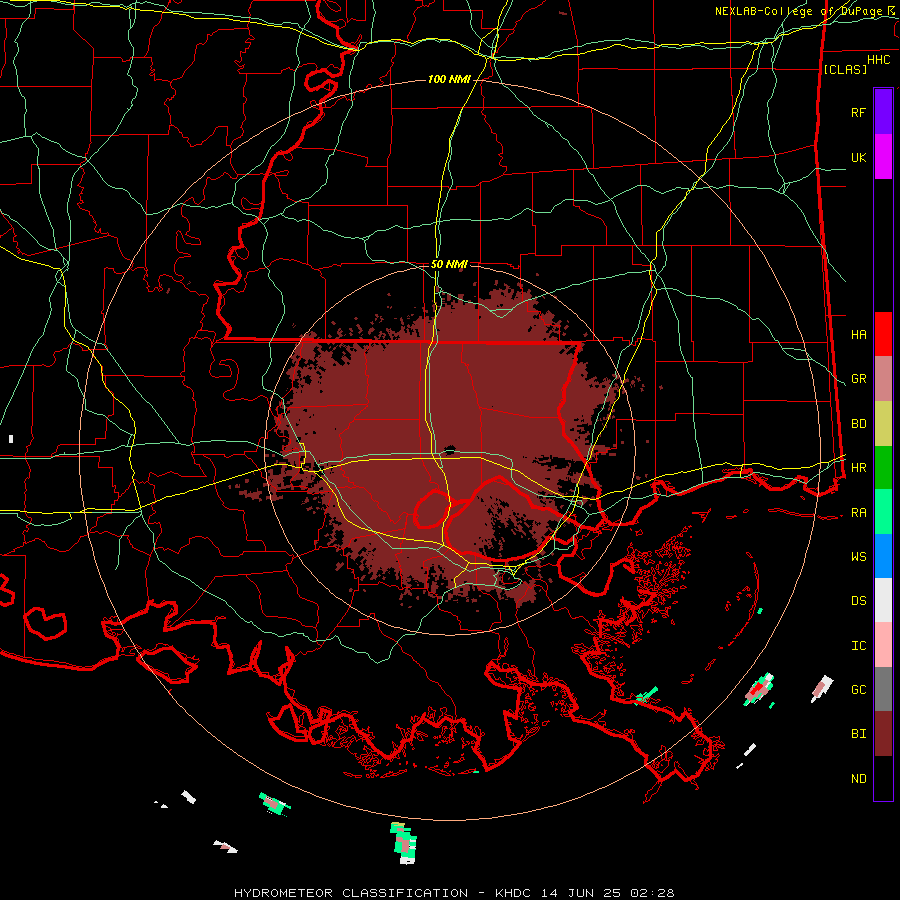
Task: Click the IC legend label
Action: pyautogui.click(x=859, y=646)
